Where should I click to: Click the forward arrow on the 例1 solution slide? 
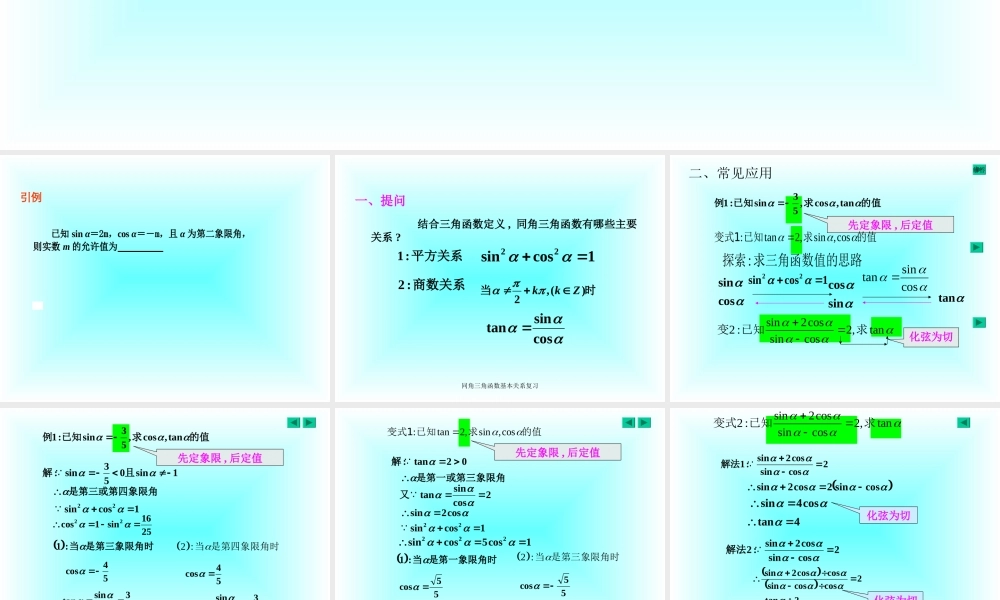pyautogui.click(x=309, y=423)
